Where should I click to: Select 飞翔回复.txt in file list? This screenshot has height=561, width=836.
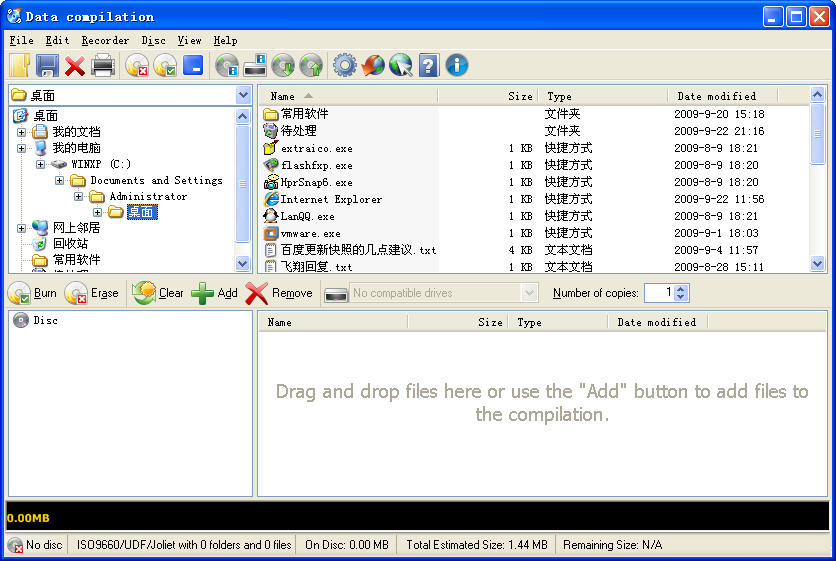coord(317,267)
